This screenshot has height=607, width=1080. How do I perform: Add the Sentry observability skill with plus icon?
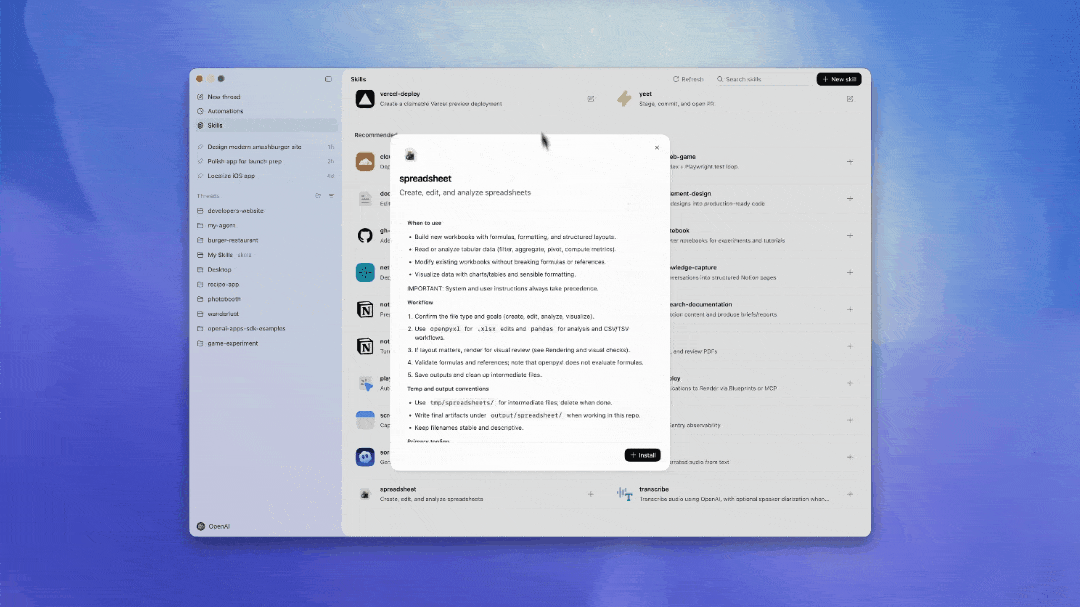[x=850, y=420]
